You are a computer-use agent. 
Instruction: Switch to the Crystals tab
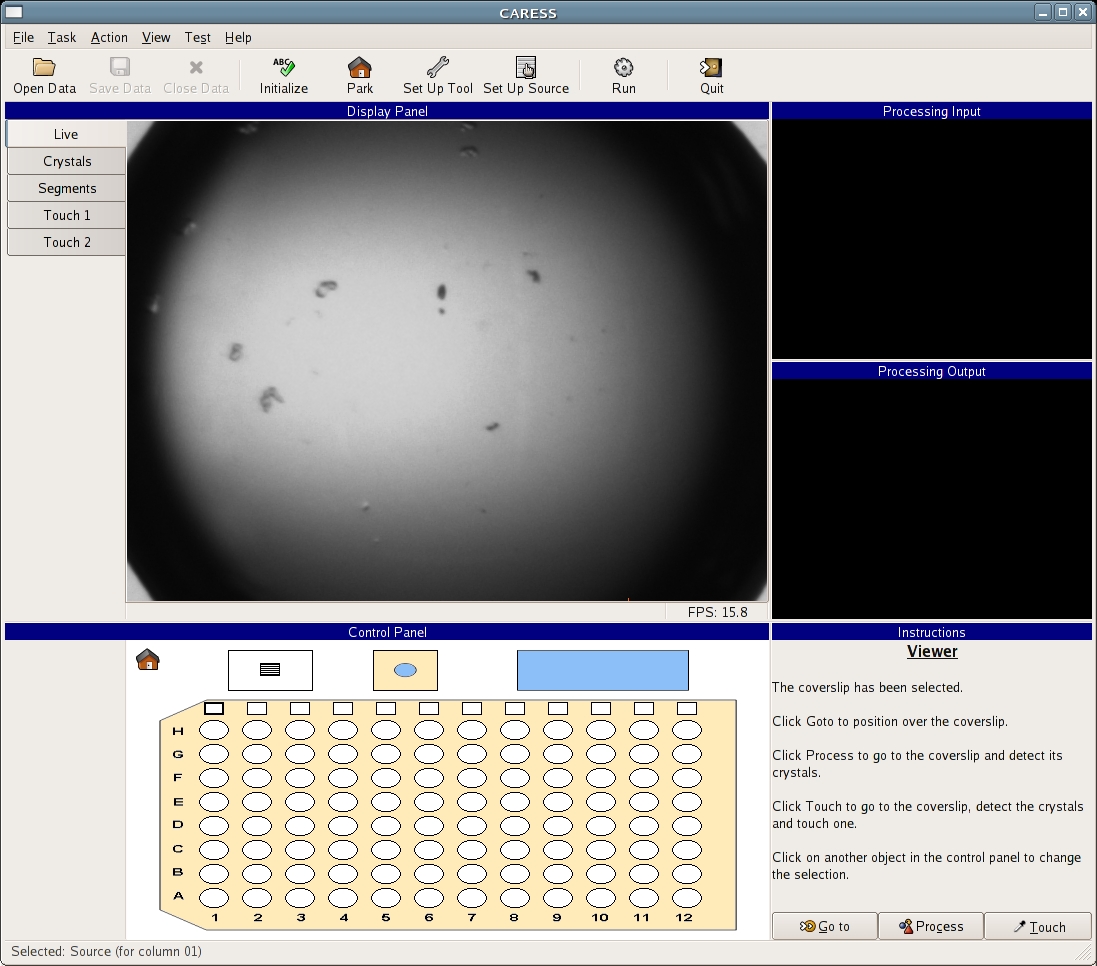67,161
